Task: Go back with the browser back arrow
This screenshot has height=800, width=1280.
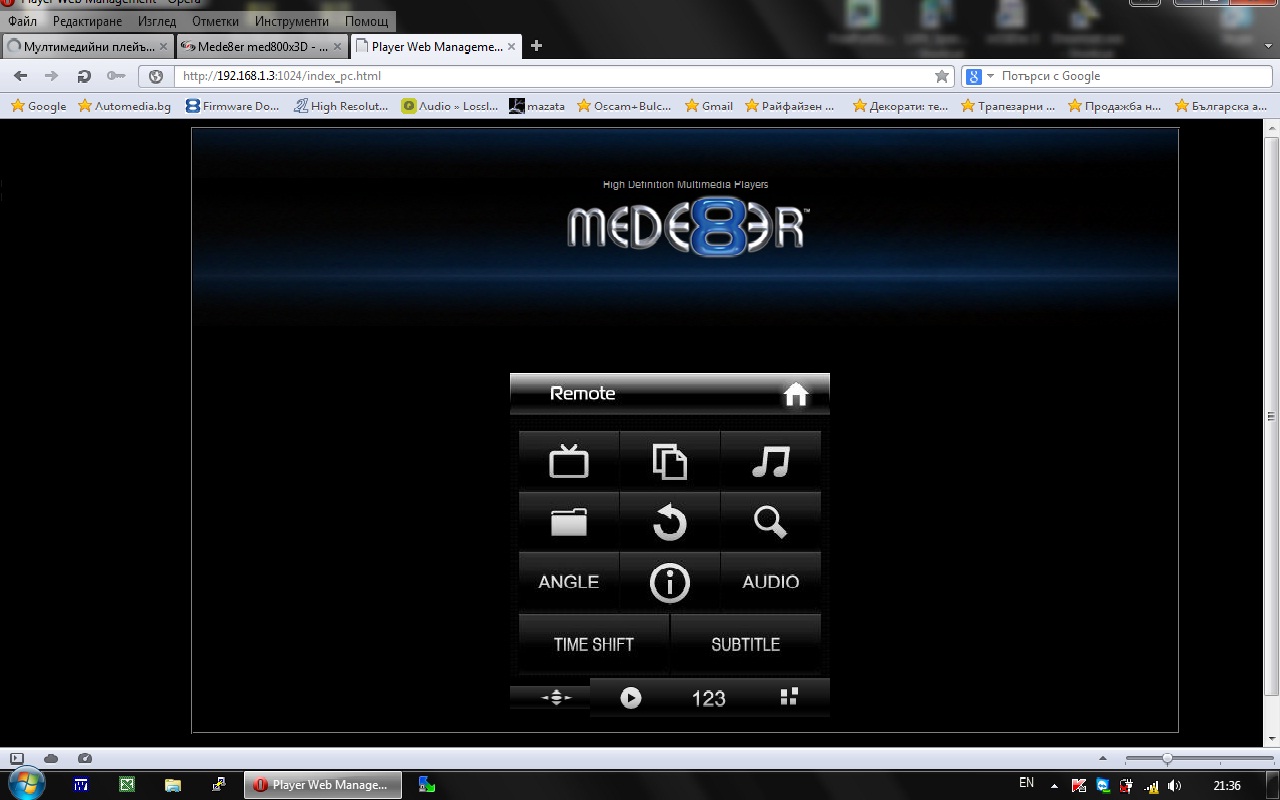Action: click(20, 76)
